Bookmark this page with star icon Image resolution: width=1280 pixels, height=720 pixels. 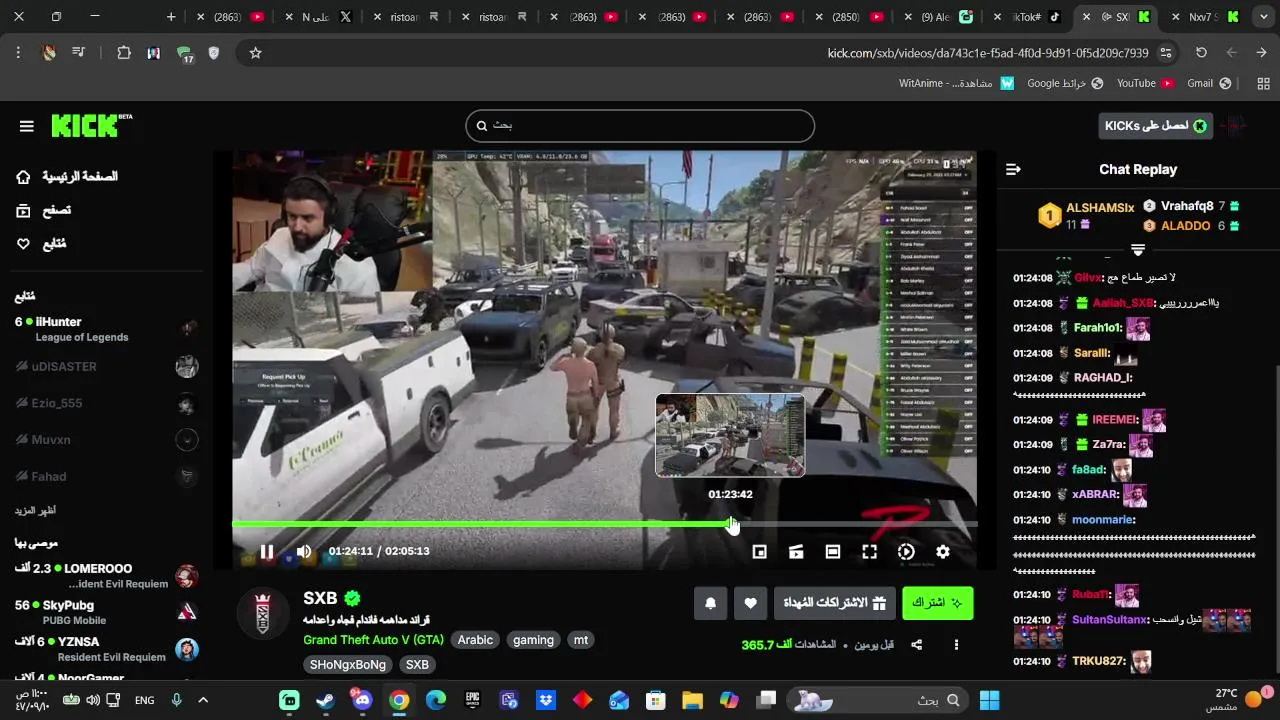pyautogui.click(x=255, y=53)
